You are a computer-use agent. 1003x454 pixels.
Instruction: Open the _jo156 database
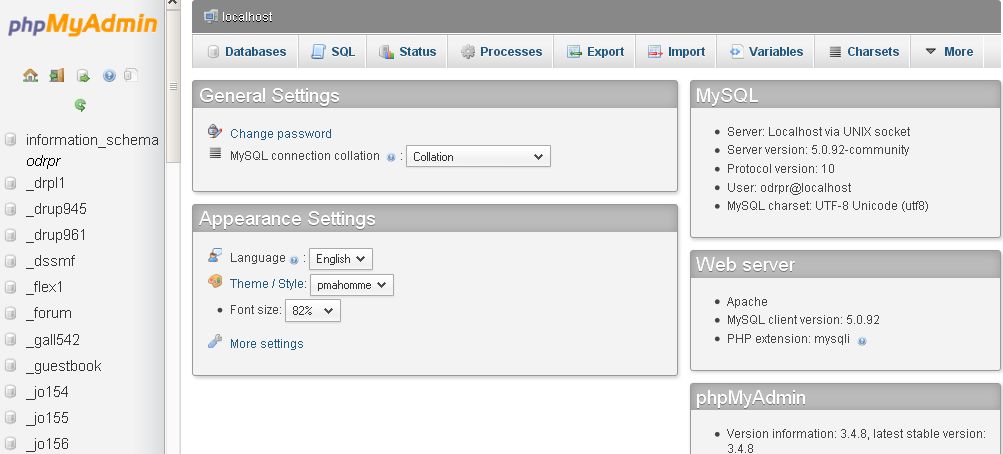[x=47, y=444]
